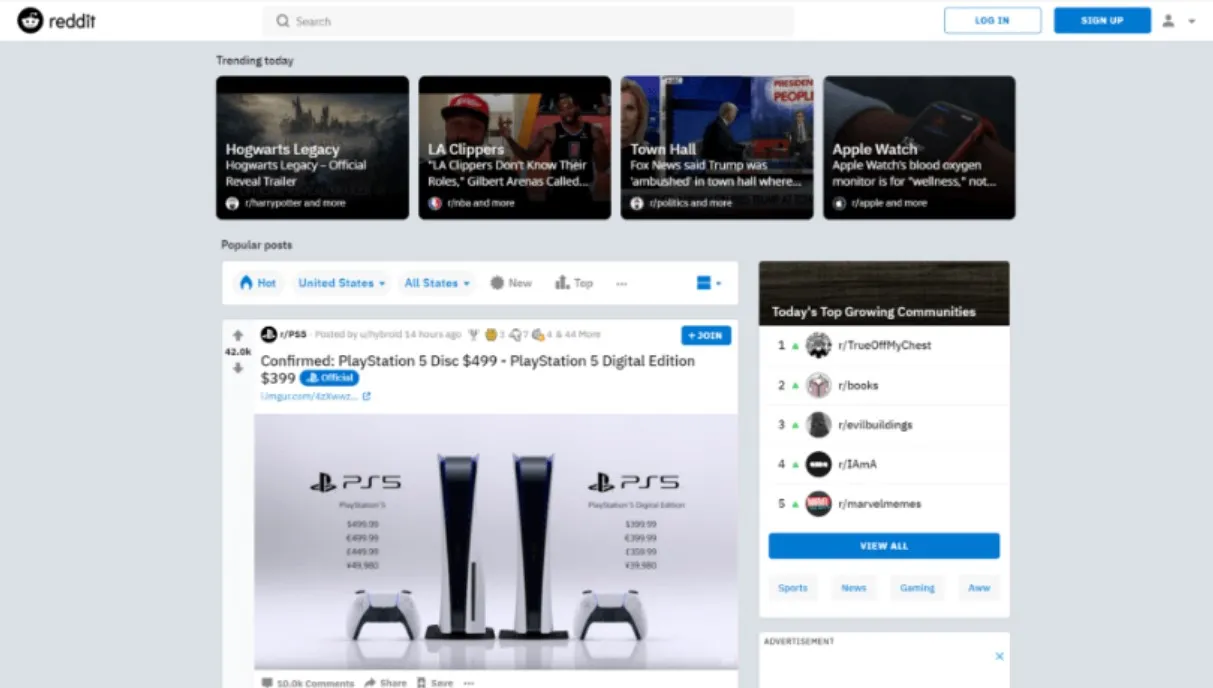Downvote the PlayStation 5 post
Image resolution: width=1213 pixels, height=688 pixels.
tap(238, 368)
